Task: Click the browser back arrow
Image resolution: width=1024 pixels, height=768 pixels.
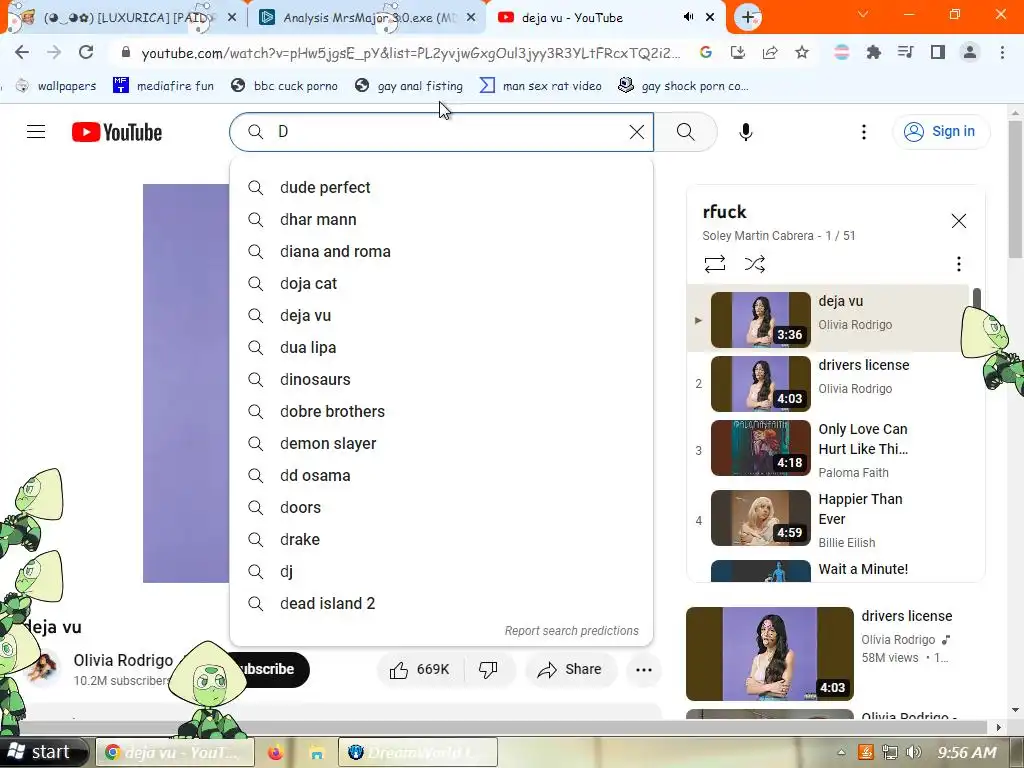Action: [22, 52]
